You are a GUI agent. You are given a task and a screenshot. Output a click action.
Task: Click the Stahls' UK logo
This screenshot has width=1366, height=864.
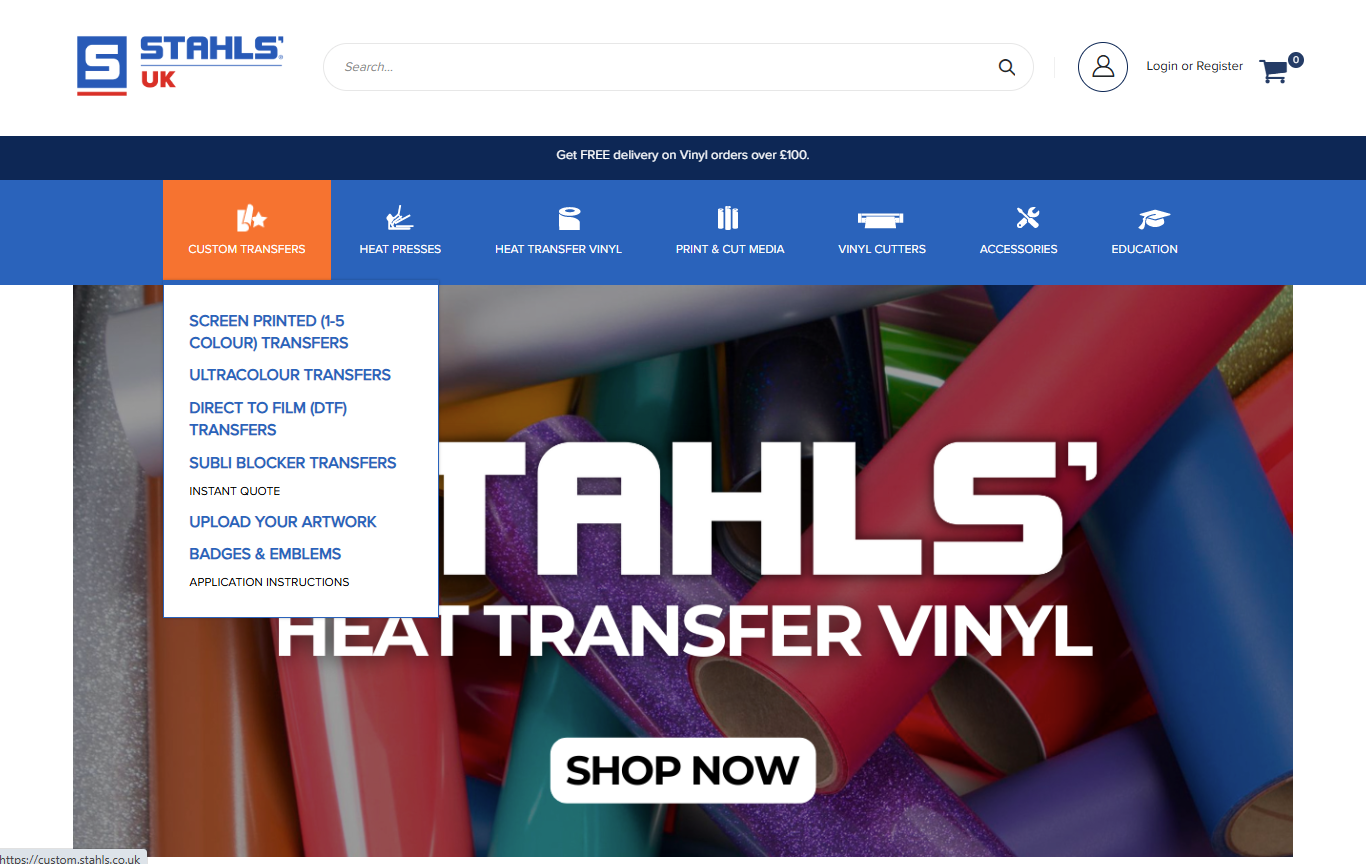[x=180, y=66]
